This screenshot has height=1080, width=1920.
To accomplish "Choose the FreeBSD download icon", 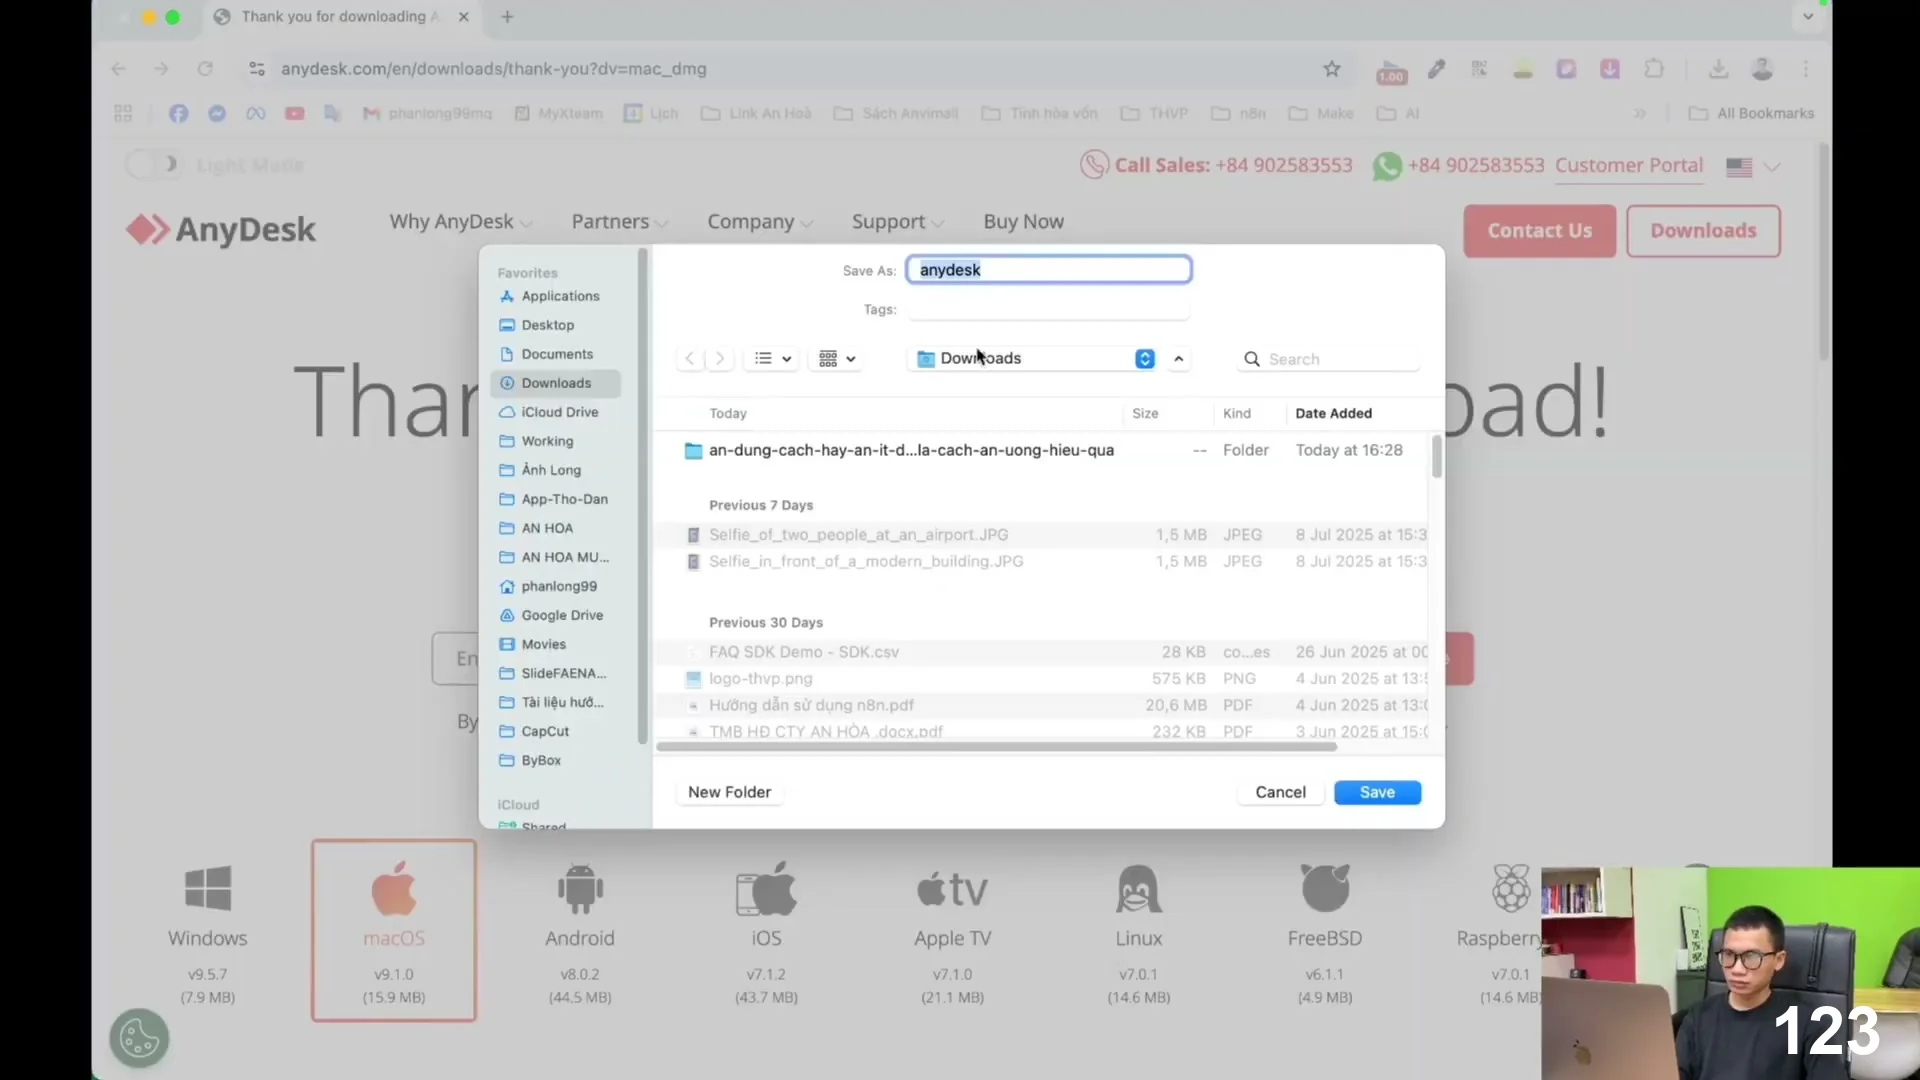I will tap(1325, 889).
